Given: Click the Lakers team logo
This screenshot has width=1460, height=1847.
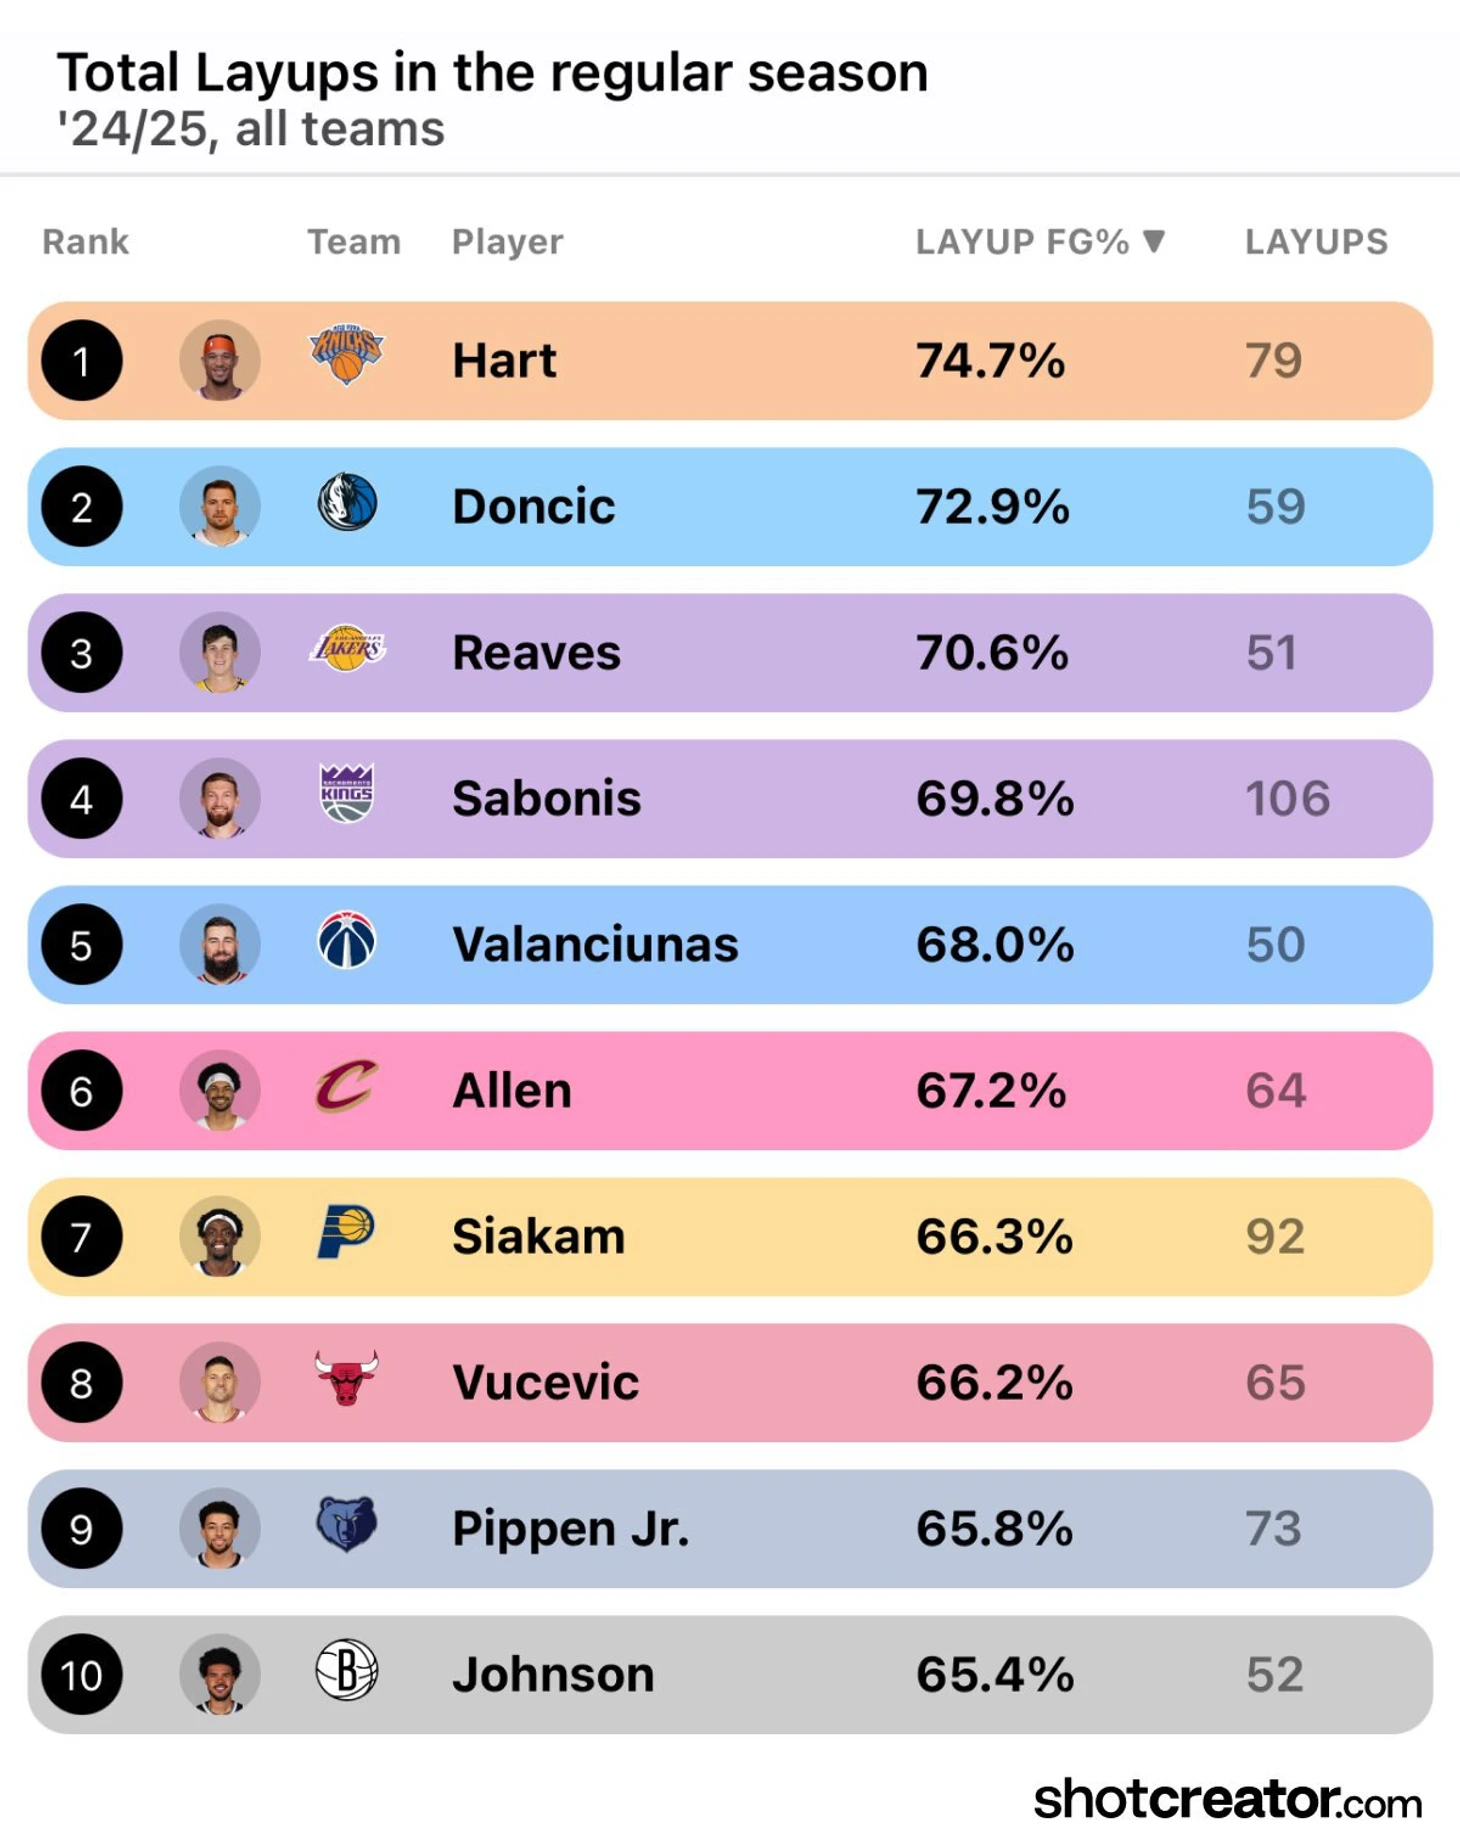Looking at the screenshot, I should coord(347,649).
